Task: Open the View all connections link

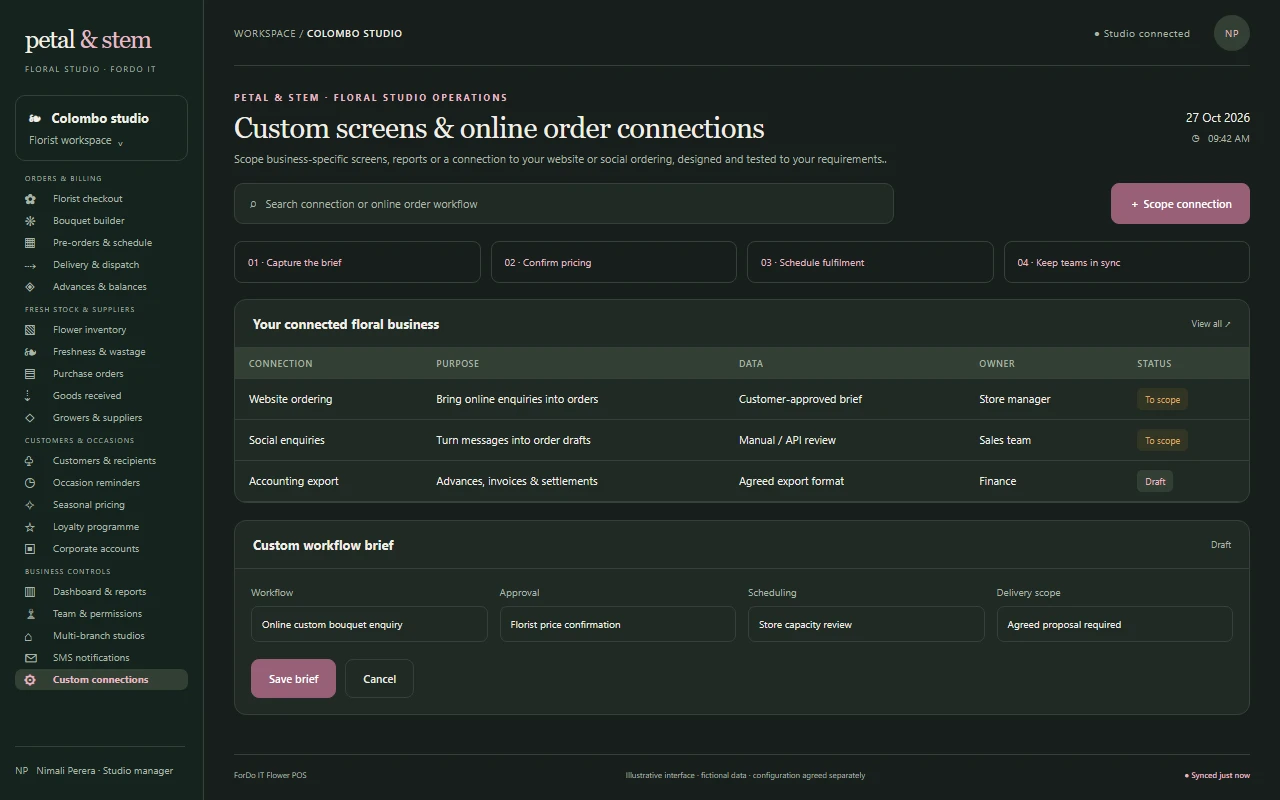Action: (1211, 324)
